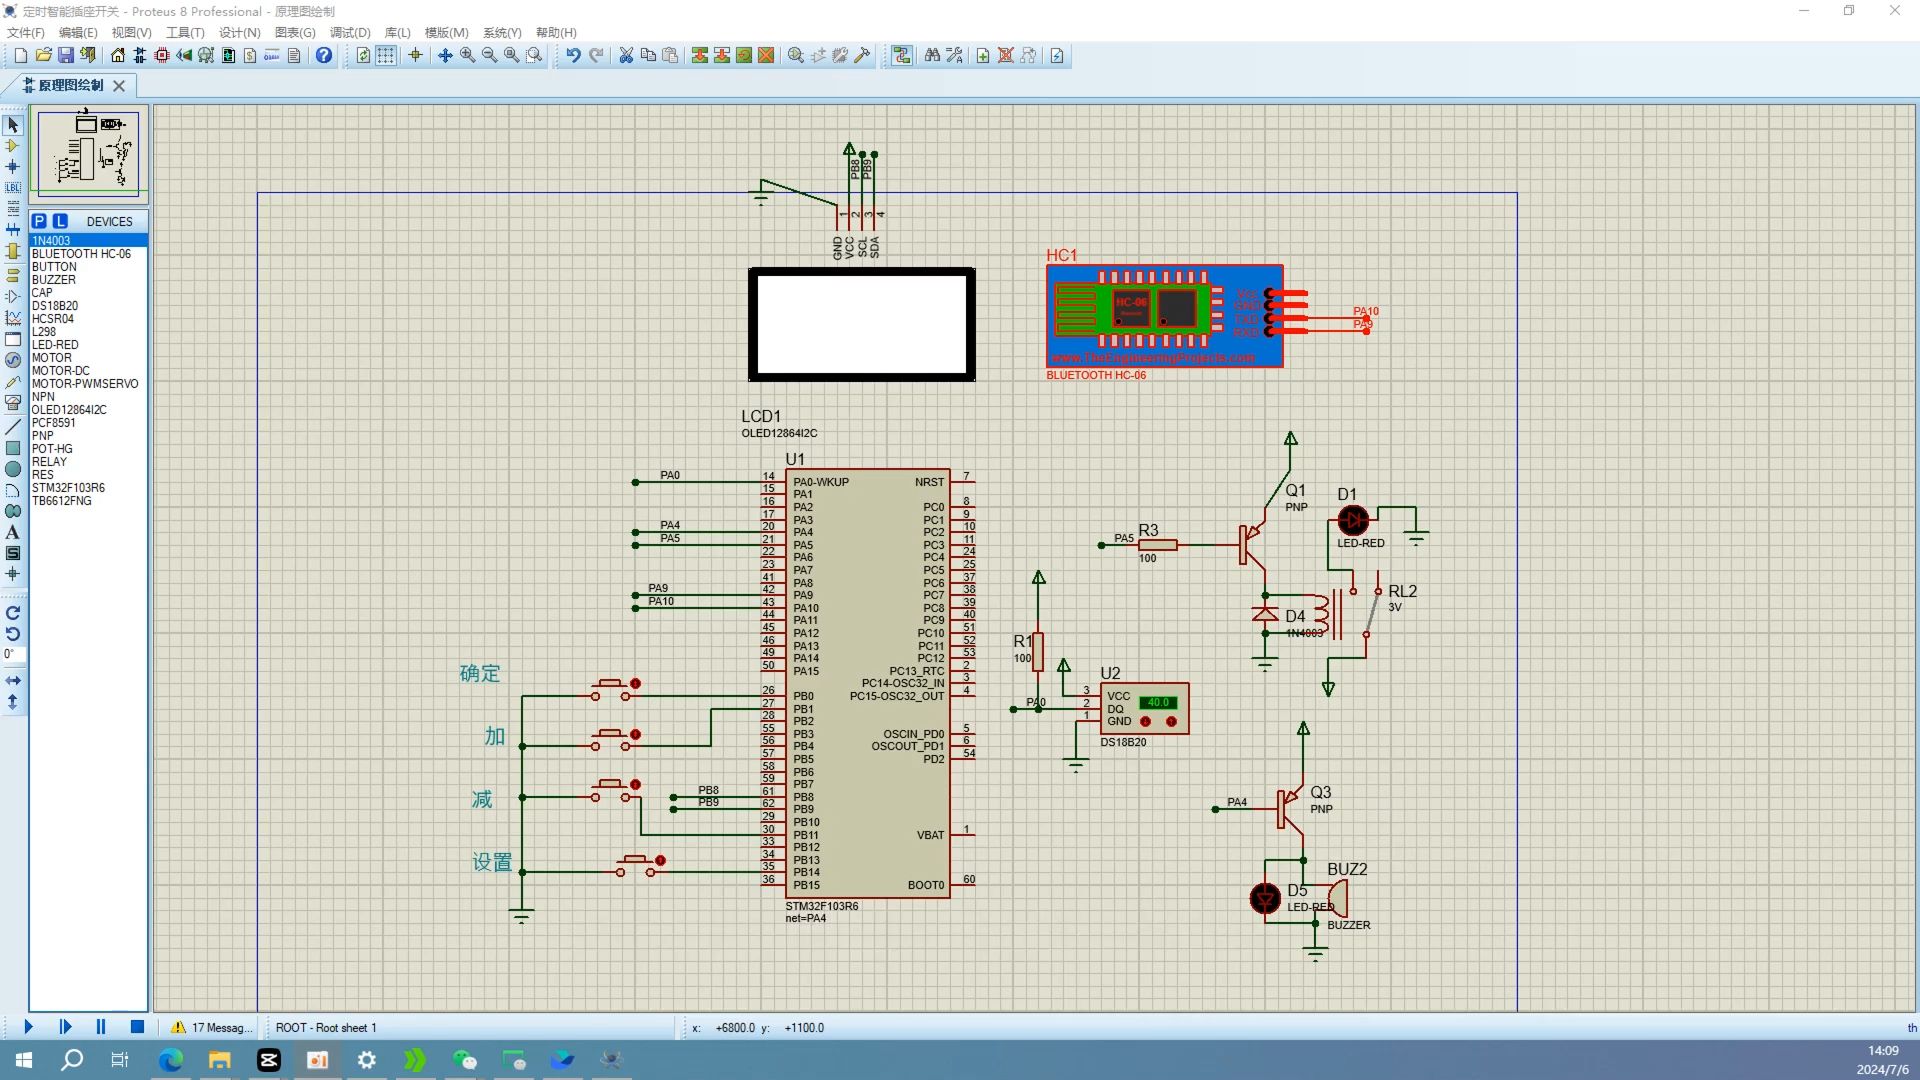Rotate the component clockwise

pos(13,613)
